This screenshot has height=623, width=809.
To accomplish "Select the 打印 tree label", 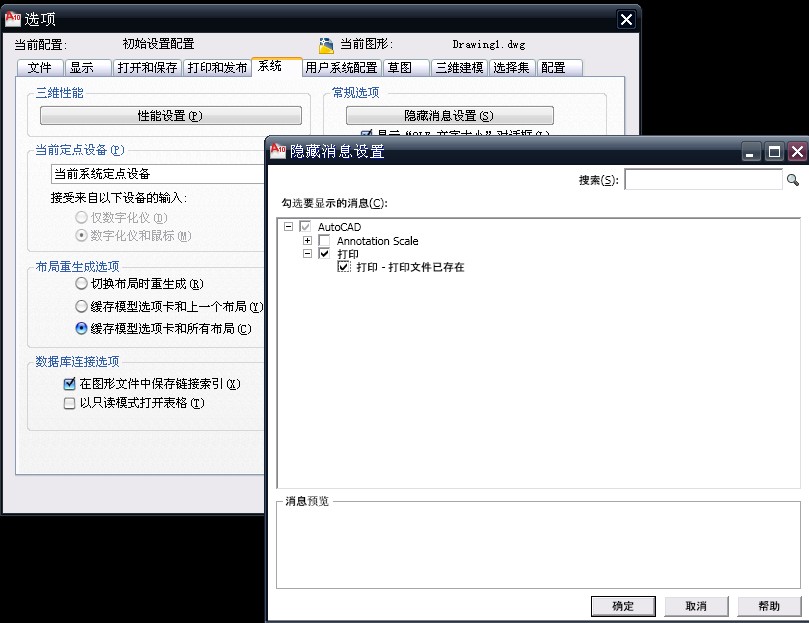I will pos(347,253).
